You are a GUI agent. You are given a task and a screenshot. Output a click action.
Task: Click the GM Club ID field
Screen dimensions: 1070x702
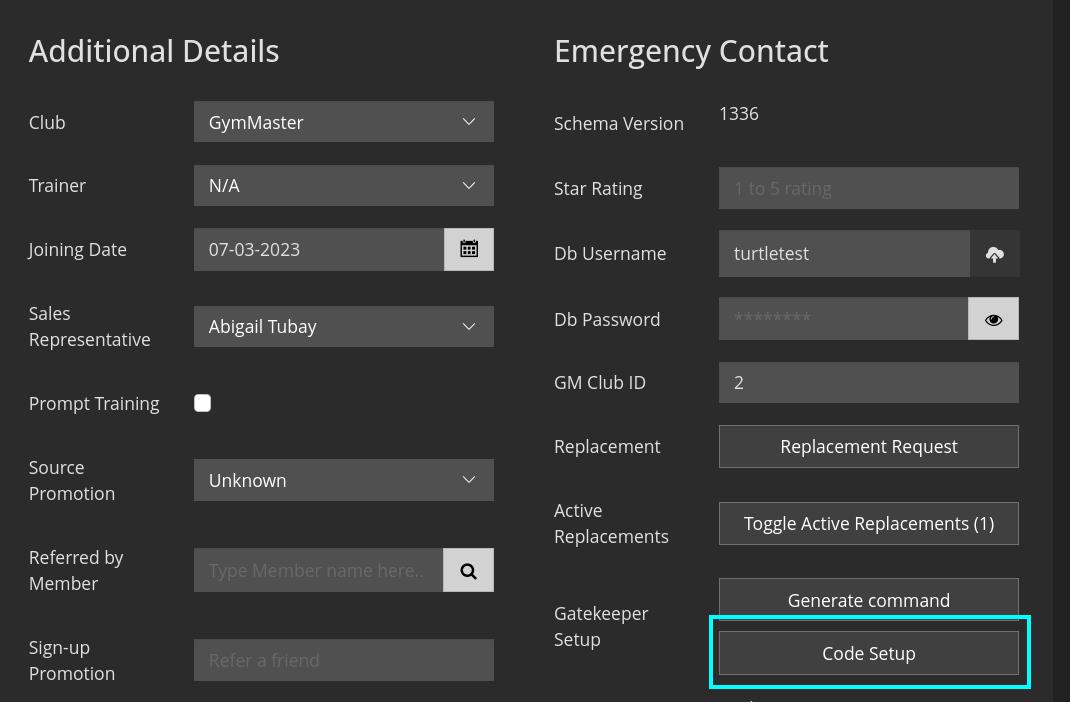868,383
